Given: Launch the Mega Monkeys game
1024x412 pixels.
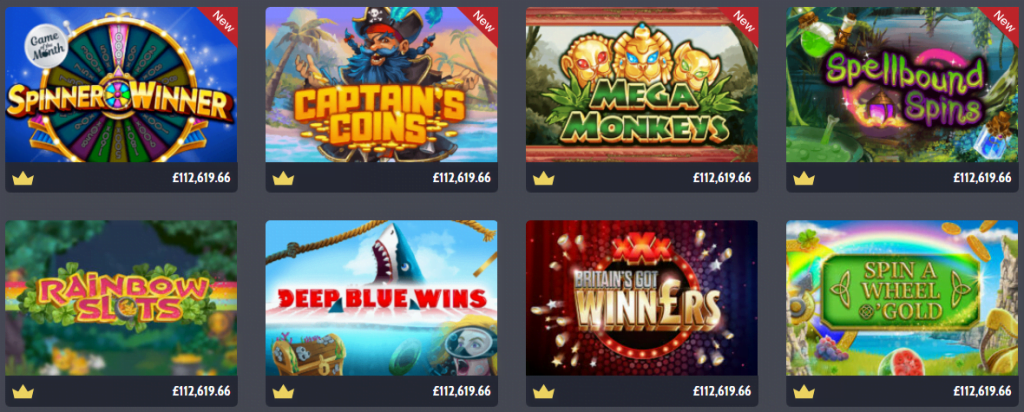Looking at the screenshot, I should (x=642, y=85).
